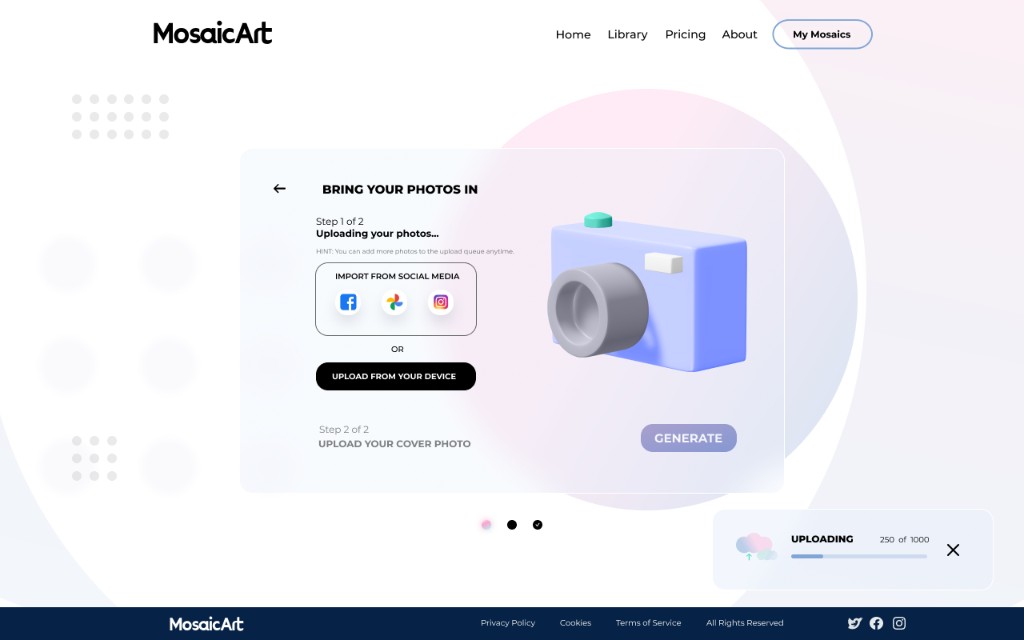Click the Step 1 of 2 label
Viewport: 1024px width, 640px height.
click(340, 221)
